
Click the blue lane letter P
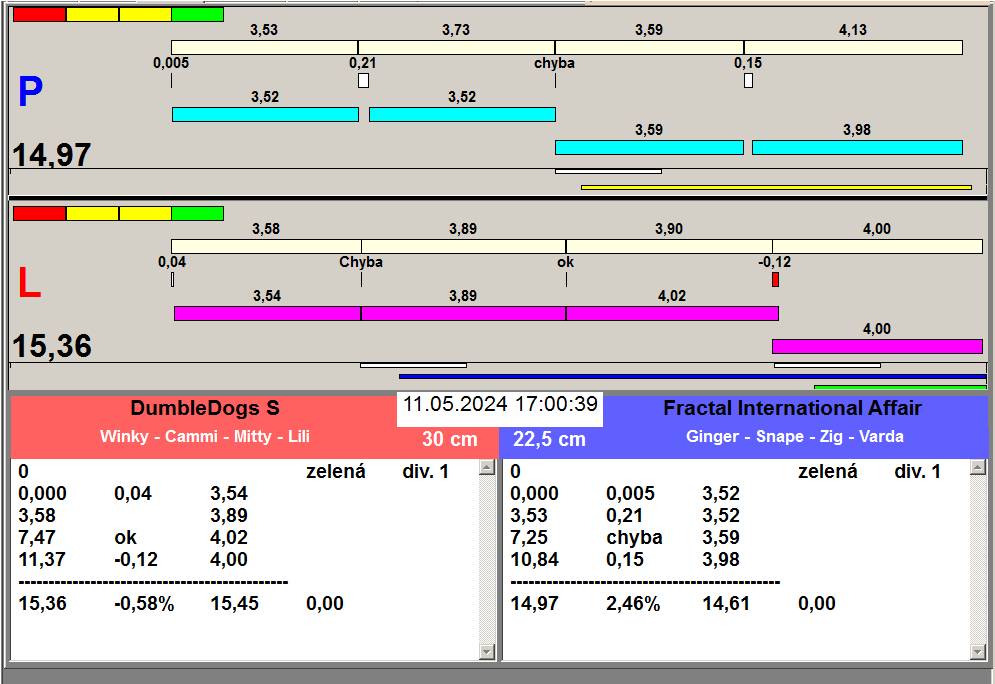[30, 93]
